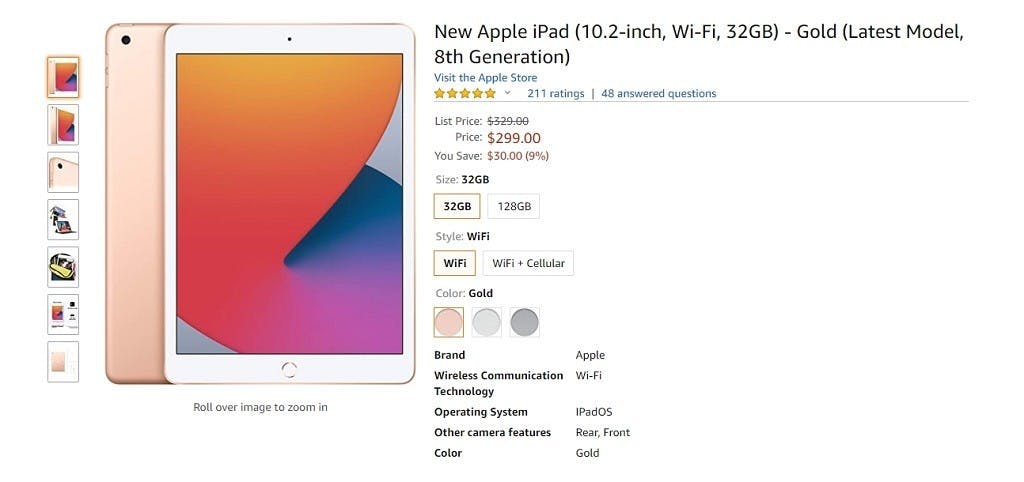The image size is (1024, 482).
Task: Select the first iPad front thumbnail
Action: click(63, 77)
